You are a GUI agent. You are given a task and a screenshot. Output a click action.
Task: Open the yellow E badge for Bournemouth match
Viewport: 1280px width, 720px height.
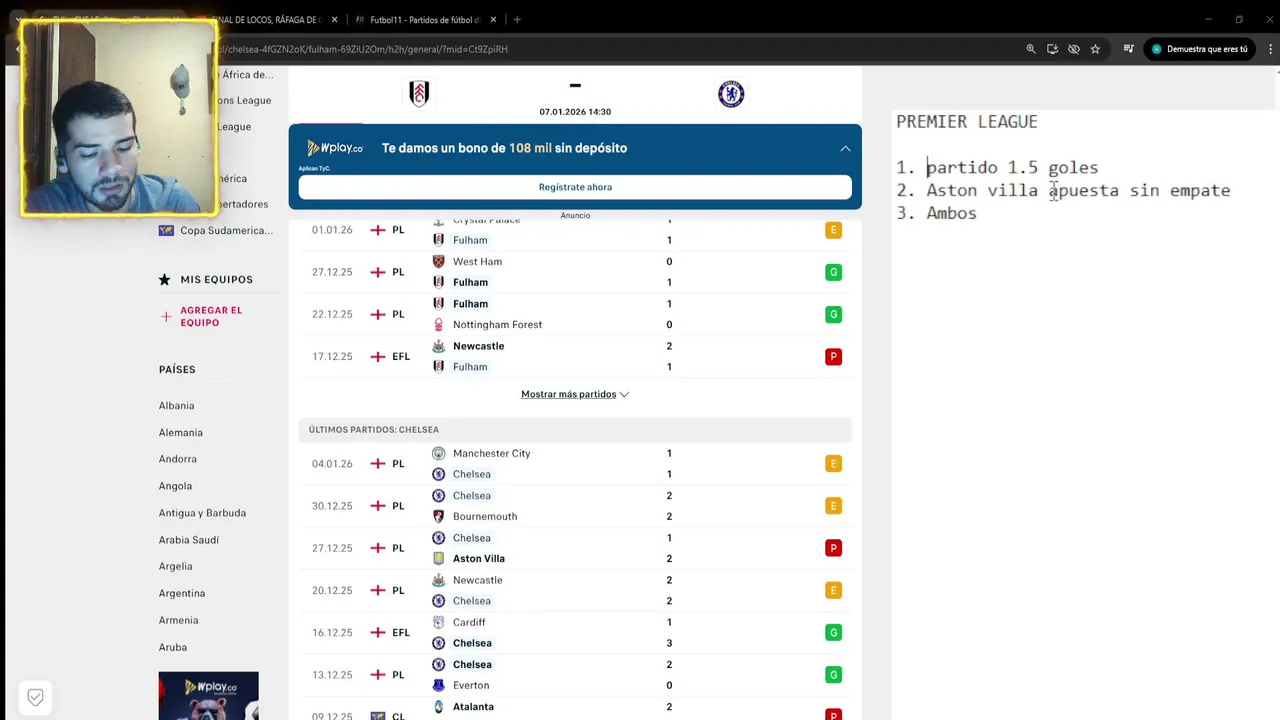point(833,506)
